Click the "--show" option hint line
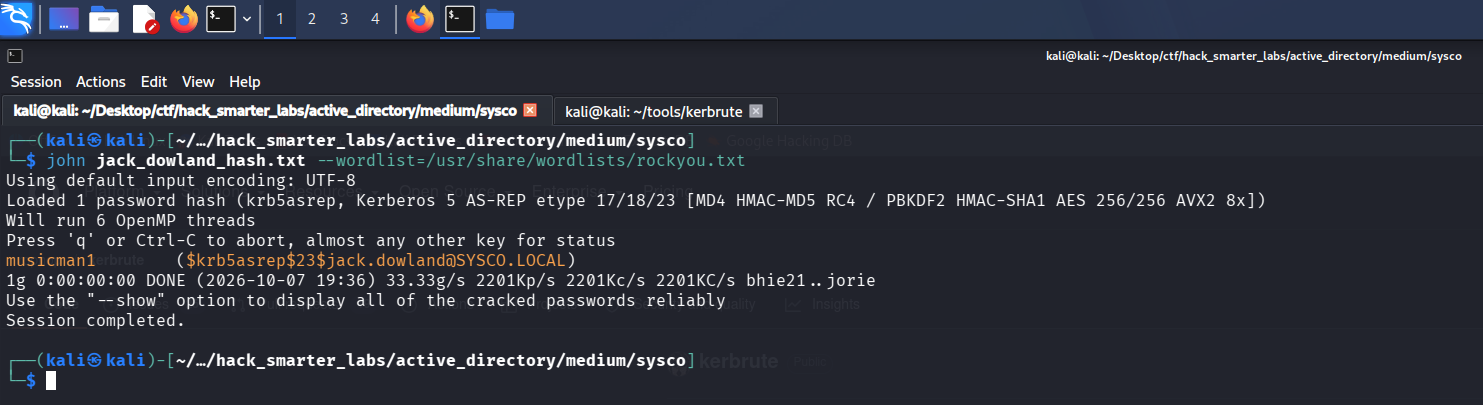This screenshot has width=1483, height=405. tap(366, 301)
